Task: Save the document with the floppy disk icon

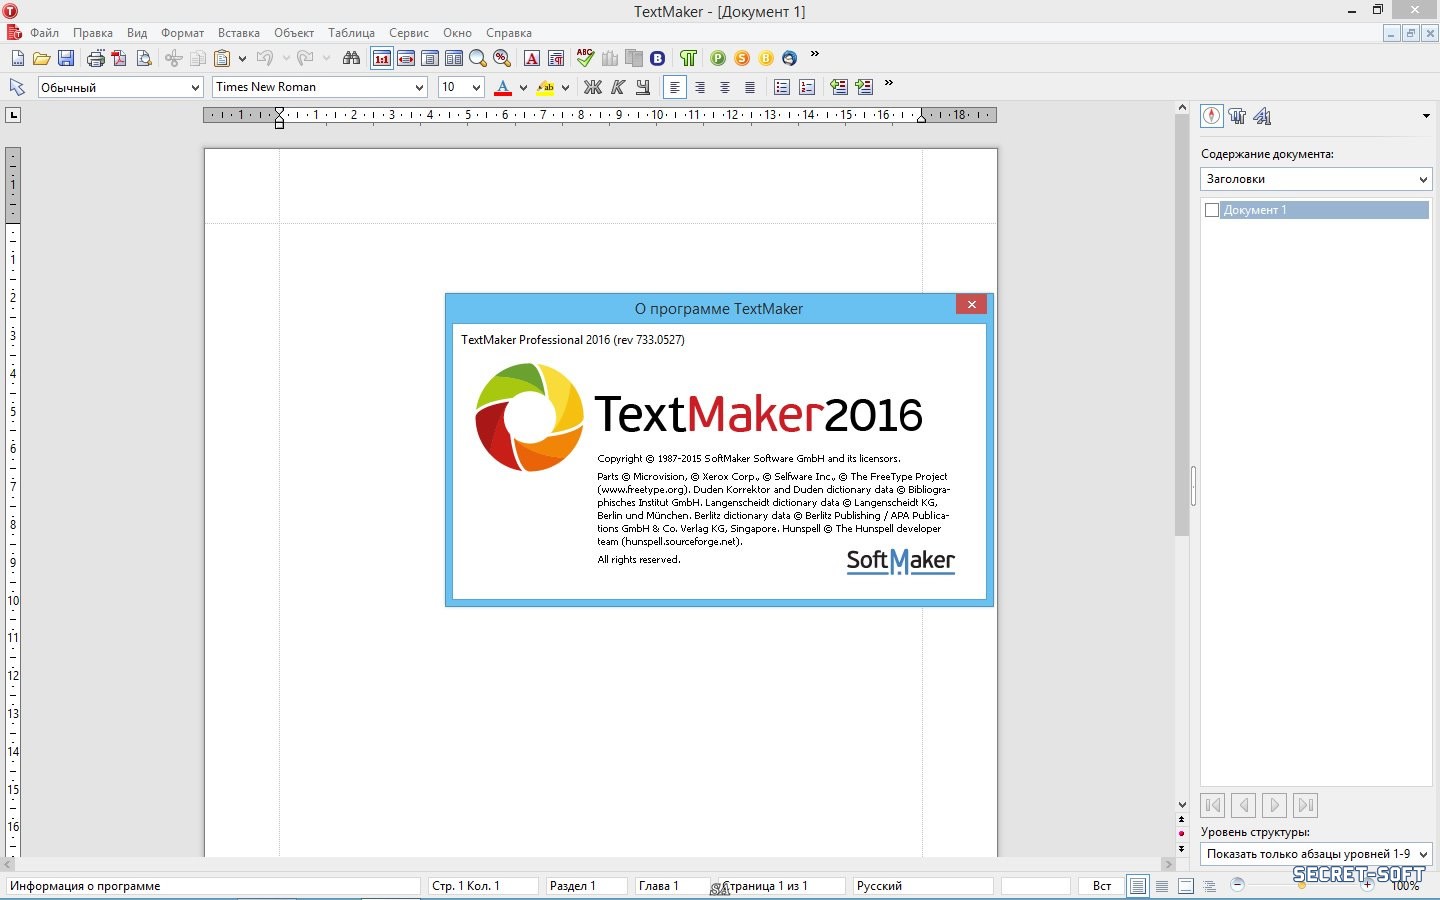Action: [x=66, y=58]
